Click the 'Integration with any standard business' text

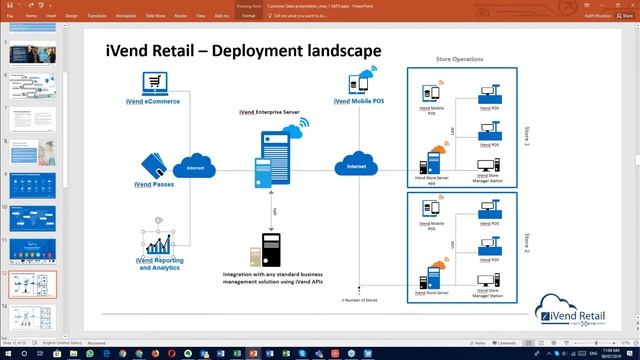[273, 274]
